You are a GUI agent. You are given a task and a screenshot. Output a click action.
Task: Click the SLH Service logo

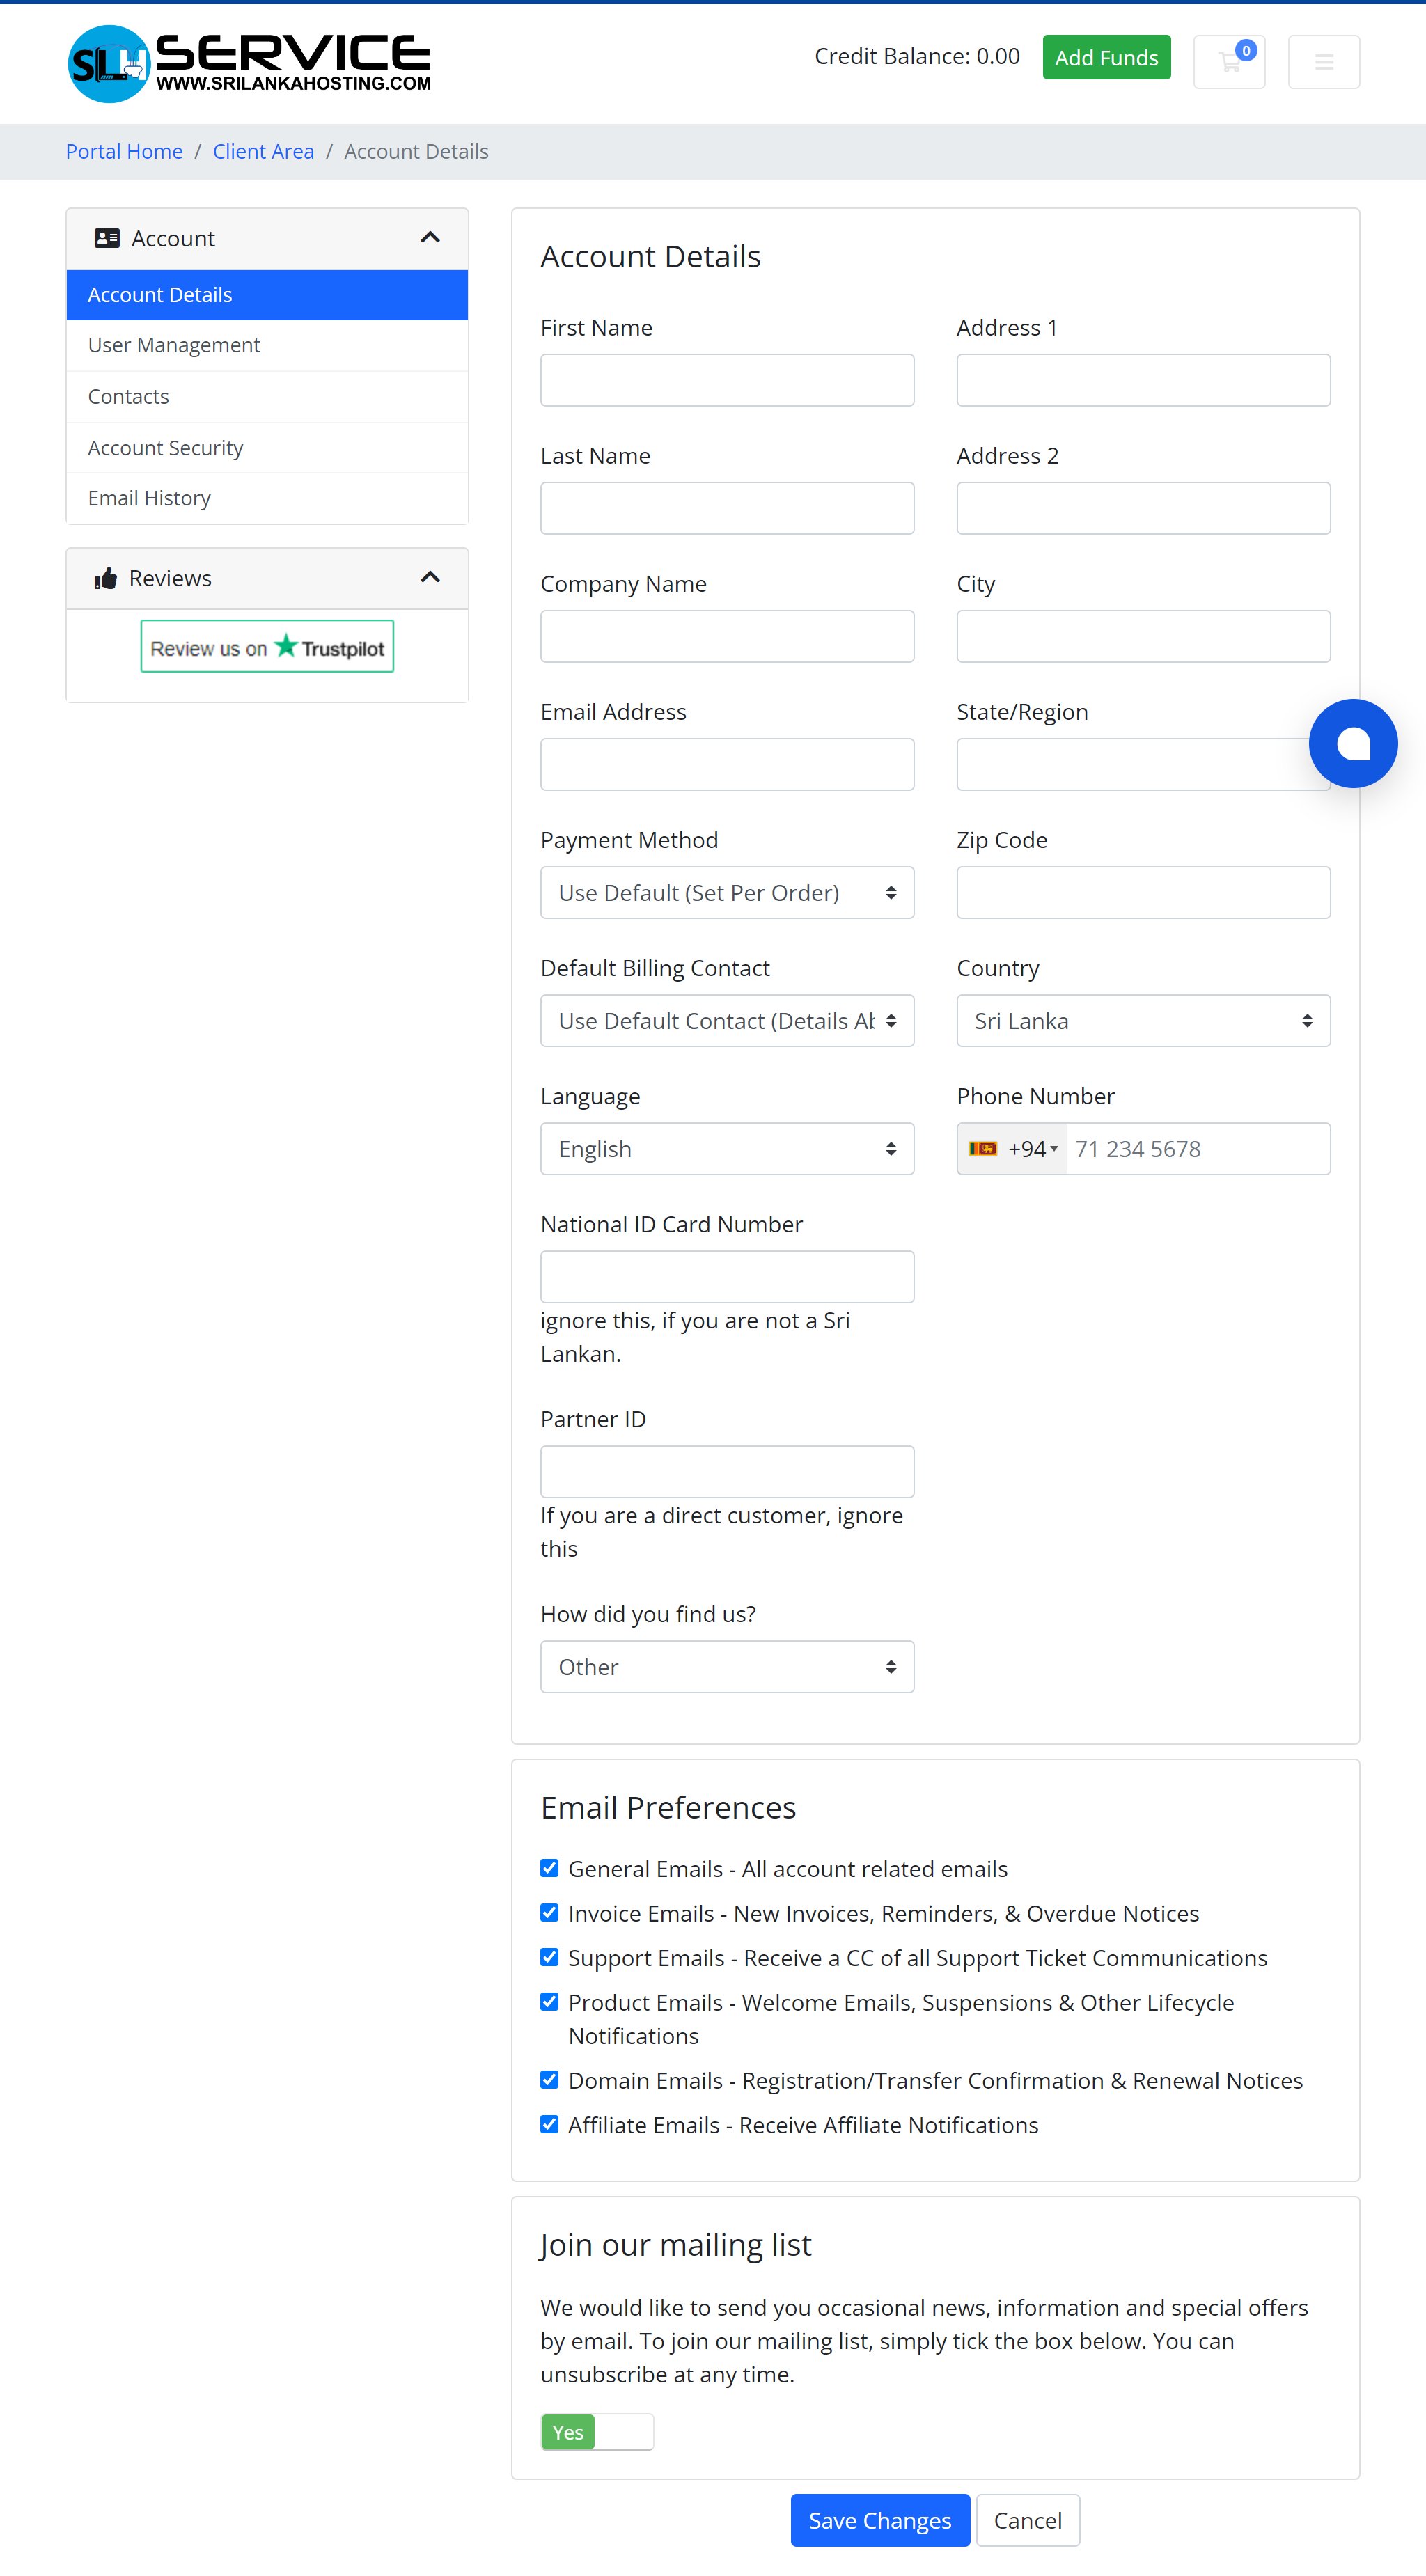click(x=249, y=64)
